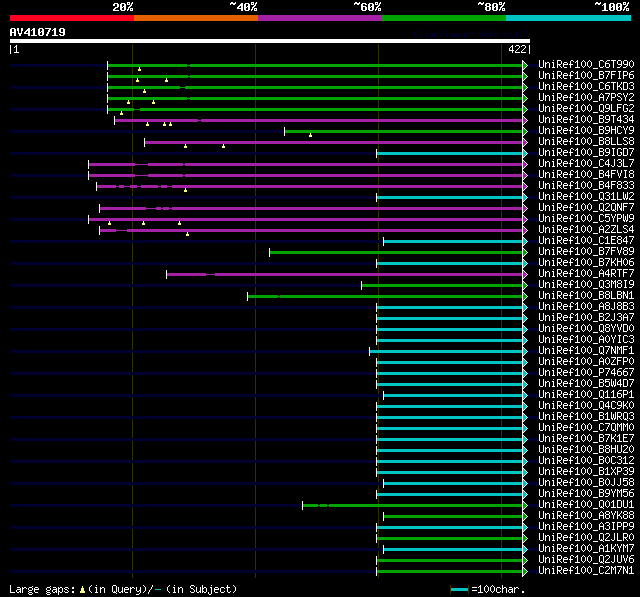Open the UniRef100_P74667 entry
This screenshot has width=640, height=597.
click(586, 373)
